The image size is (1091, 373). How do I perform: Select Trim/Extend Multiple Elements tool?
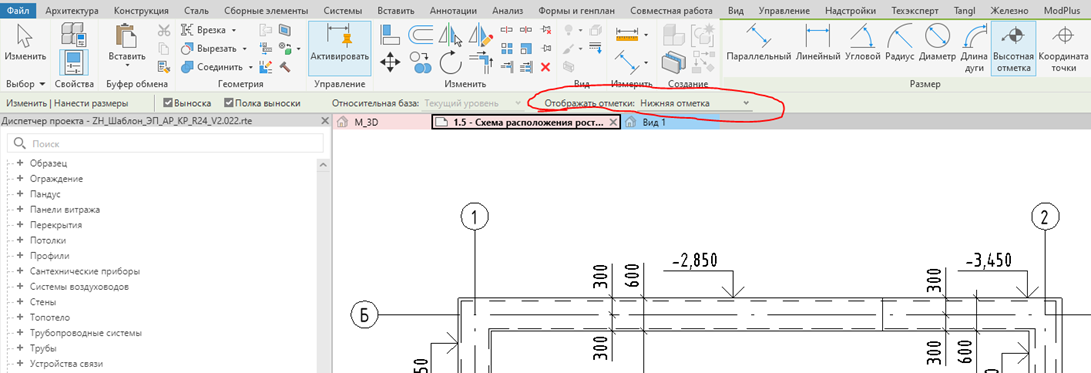[x=527, y=67]
